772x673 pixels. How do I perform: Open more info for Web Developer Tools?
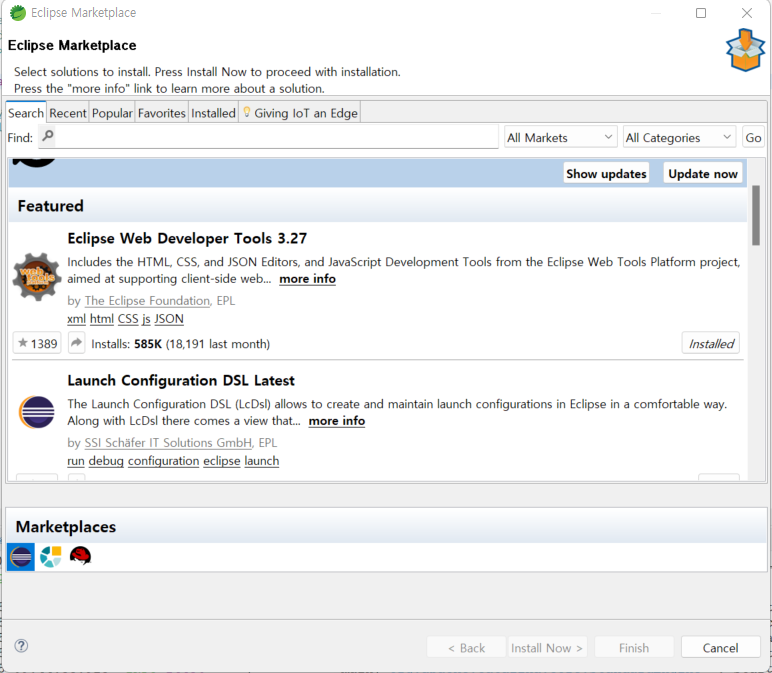click(307, 279)
